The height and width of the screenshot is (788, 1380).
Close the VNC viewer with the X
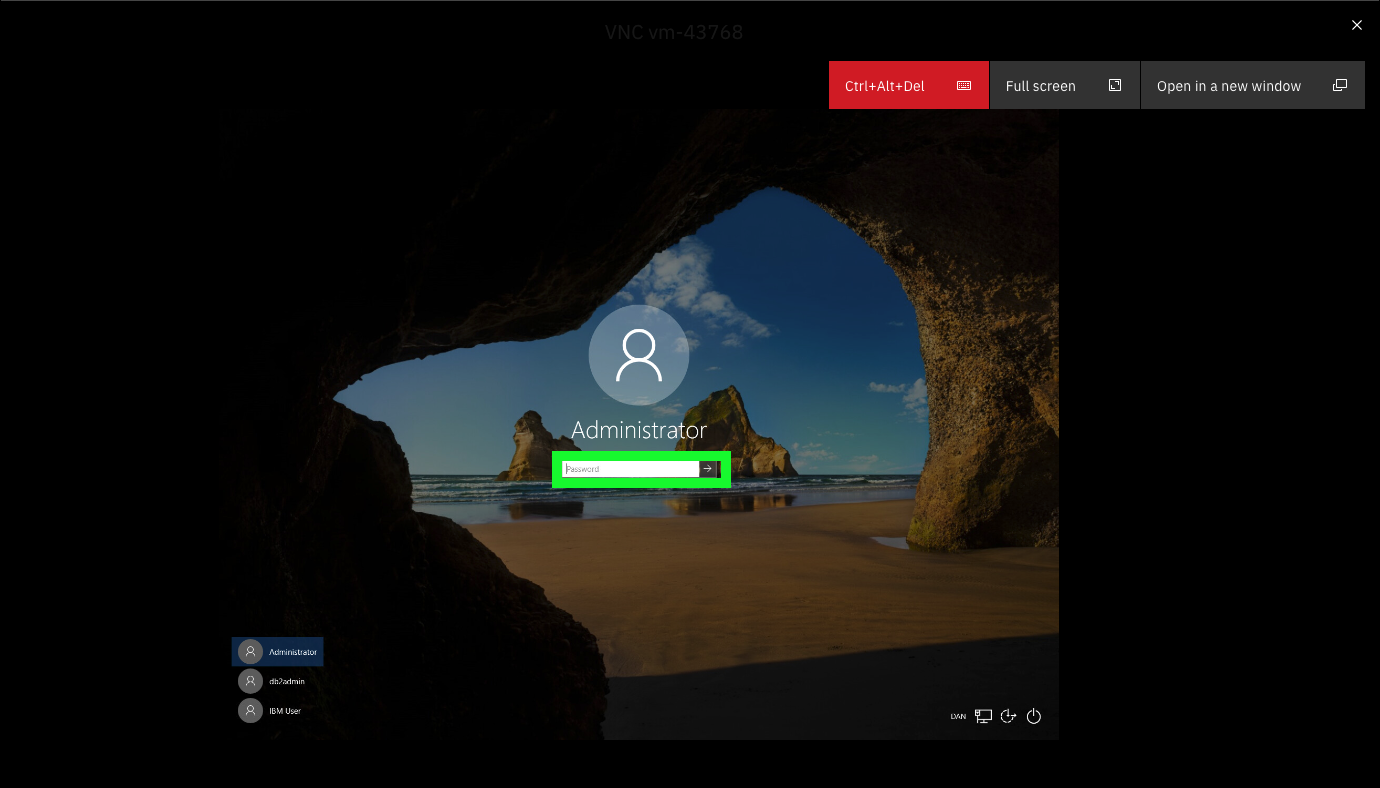(1356, 25)
